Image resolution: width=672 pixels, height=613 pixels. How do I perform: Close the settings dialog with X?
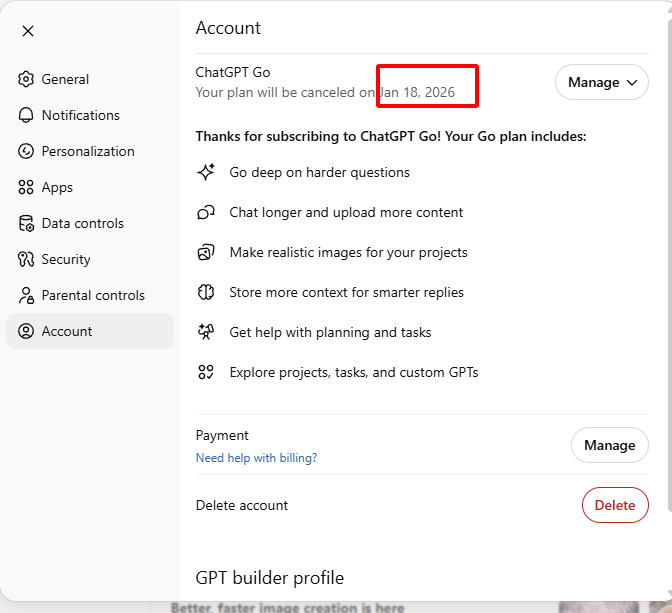pyautogui.click(x=28, y=31)
